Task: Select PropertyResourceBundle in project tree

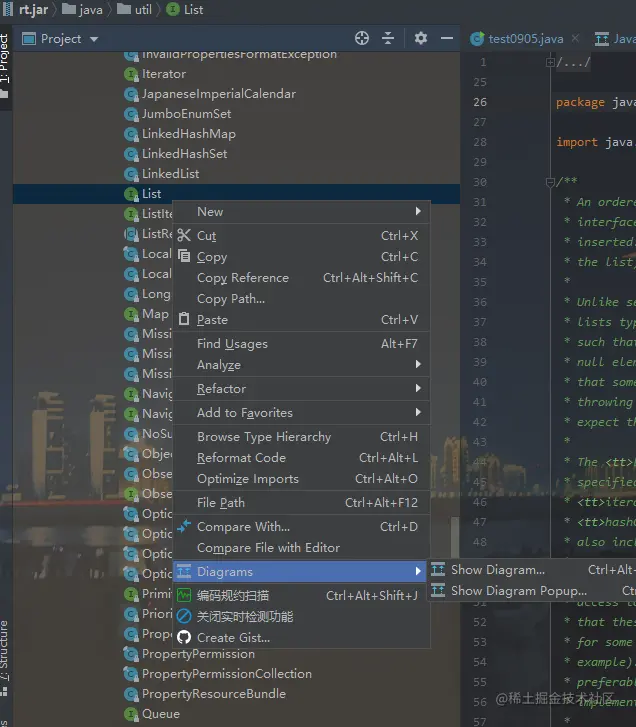Action: click(214, 694)
